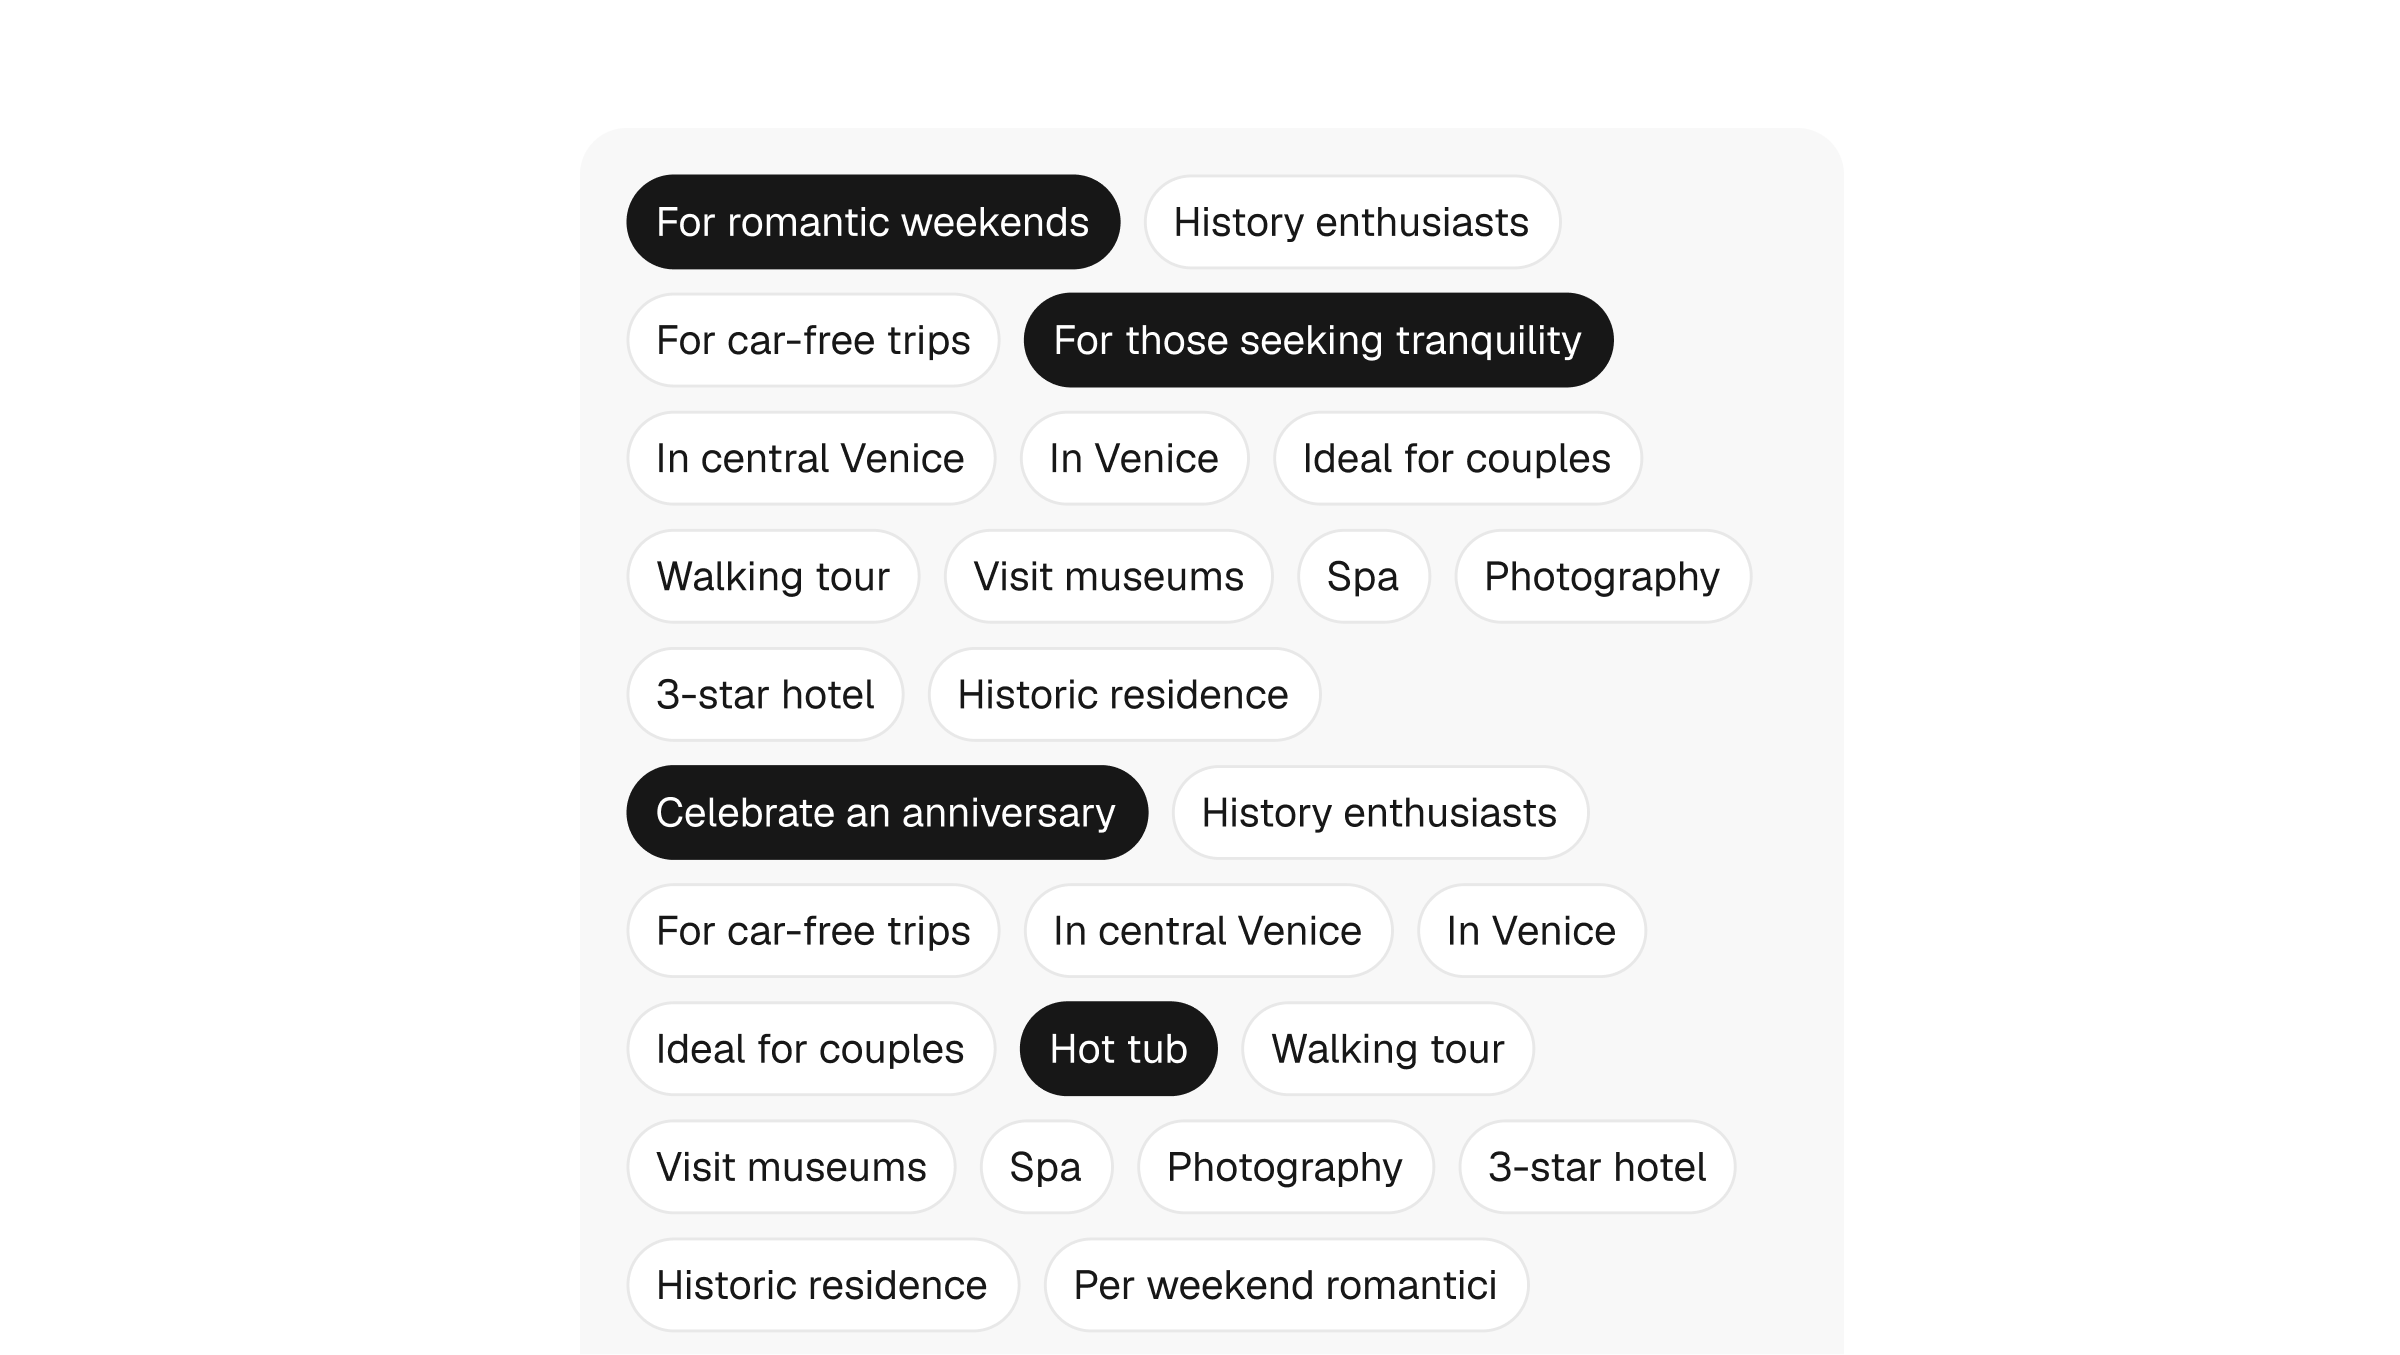
Task: Click the "In Venice" tag next to In central Venice
Action: click(1133, 458)
